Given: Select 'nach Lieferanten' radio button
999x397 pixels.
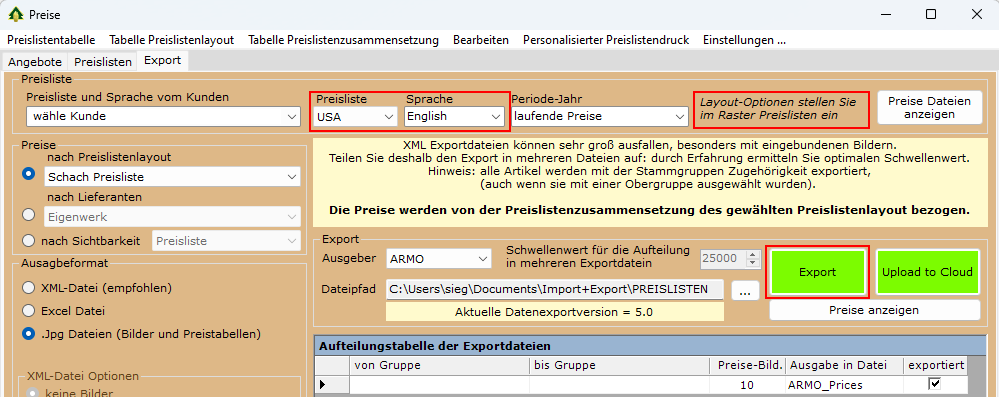Looking at the screenshot, I should [x=28, y=214].
